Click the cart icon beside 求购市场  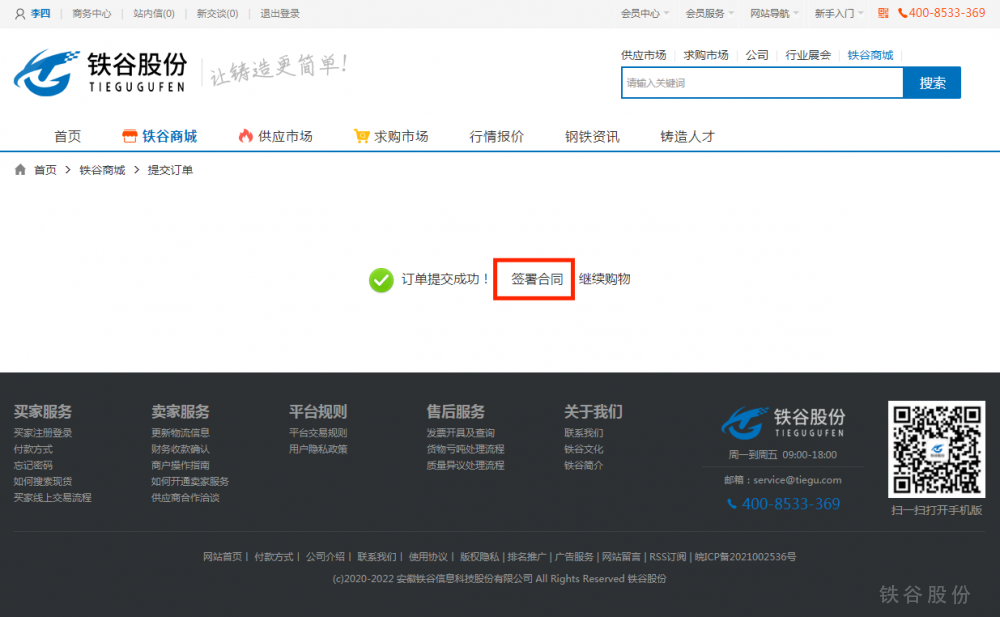(361, 136)
